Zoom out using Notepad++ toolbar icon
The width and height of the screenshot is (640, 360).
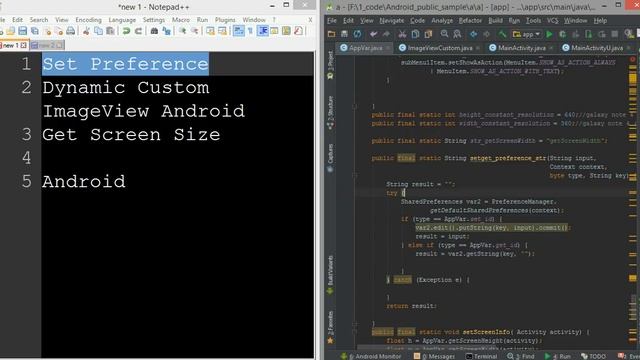pyautogui.click(x=195, y=31)
